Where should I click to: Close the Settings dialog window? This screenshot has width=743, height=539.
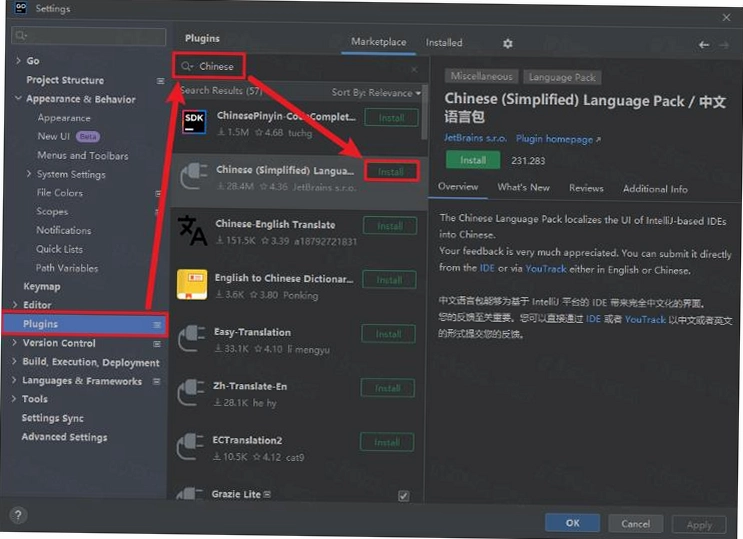pyautogui.click(x=726, y=18)
